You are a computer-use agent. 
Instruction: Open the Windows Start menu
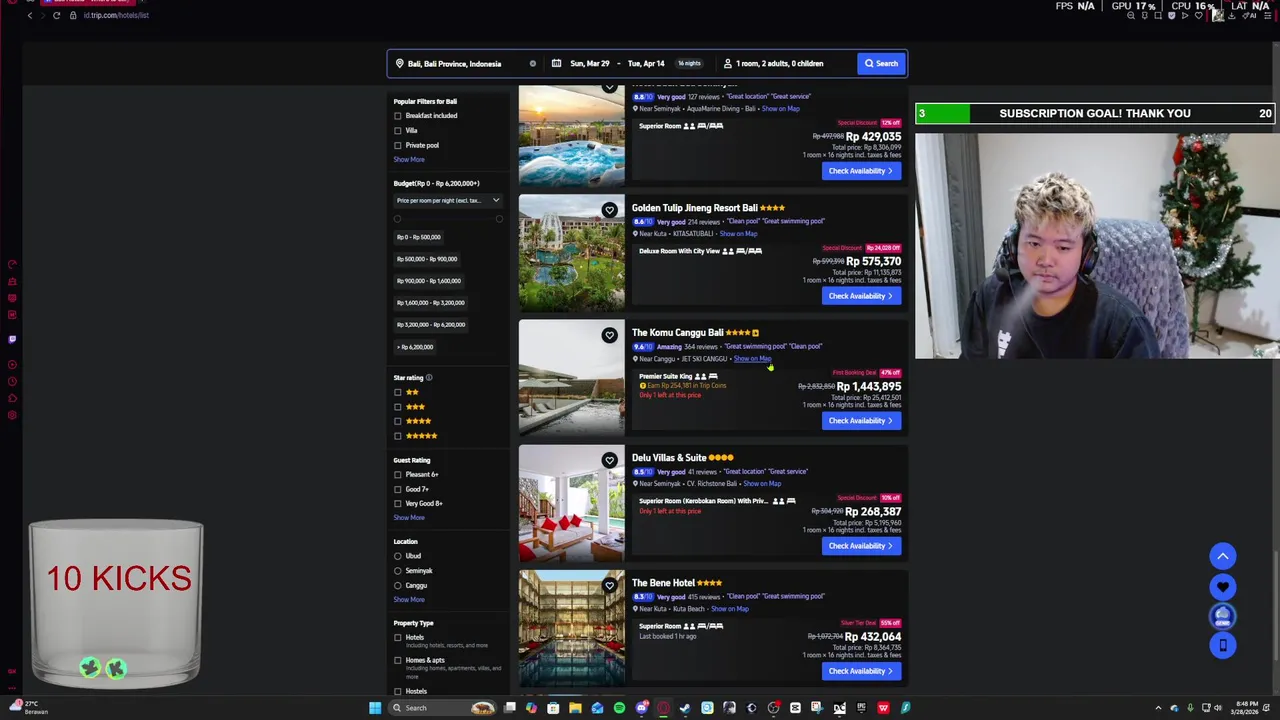click(375, 708)
